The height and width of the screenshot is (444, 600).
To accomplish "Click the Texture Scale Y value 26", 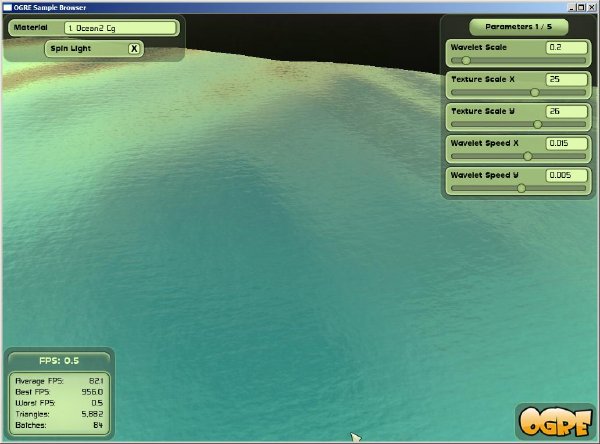I will coord(566,111).
